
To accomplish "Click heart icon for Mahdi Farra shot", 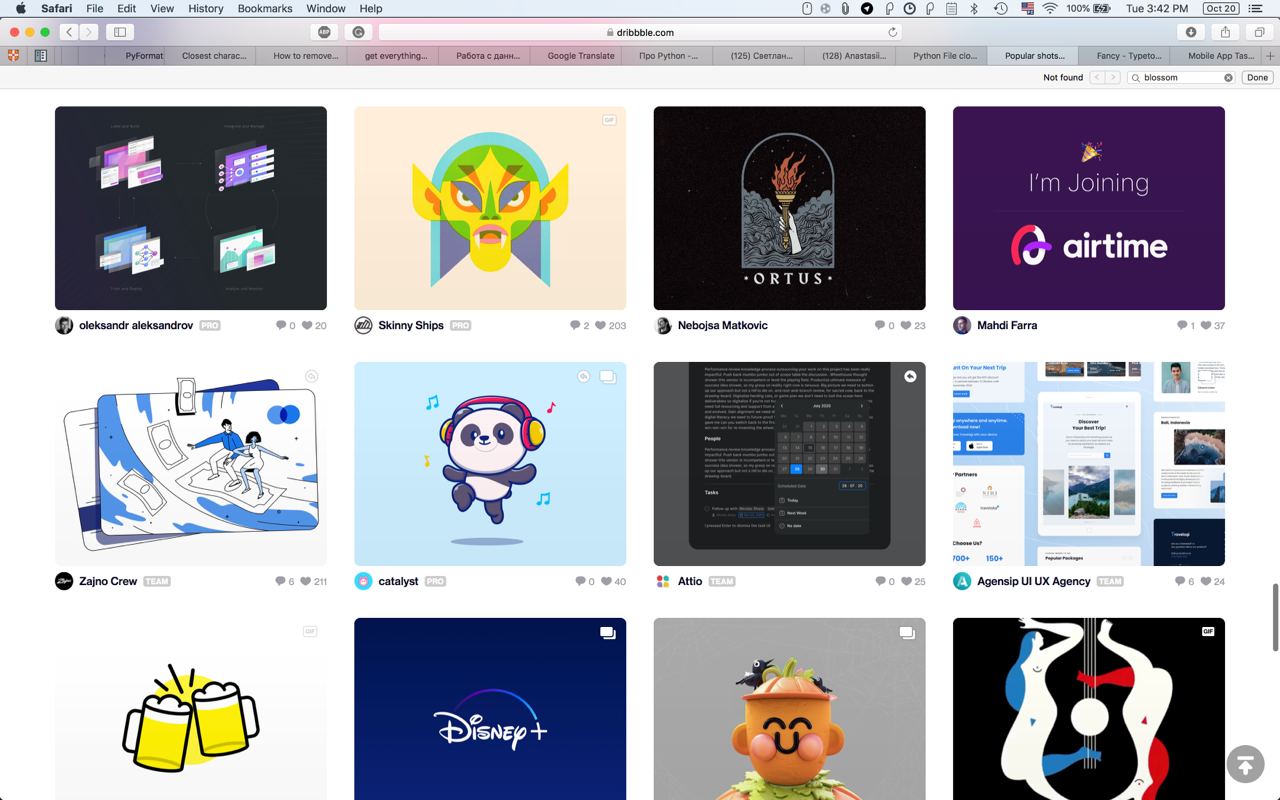I will point(1206,325).
